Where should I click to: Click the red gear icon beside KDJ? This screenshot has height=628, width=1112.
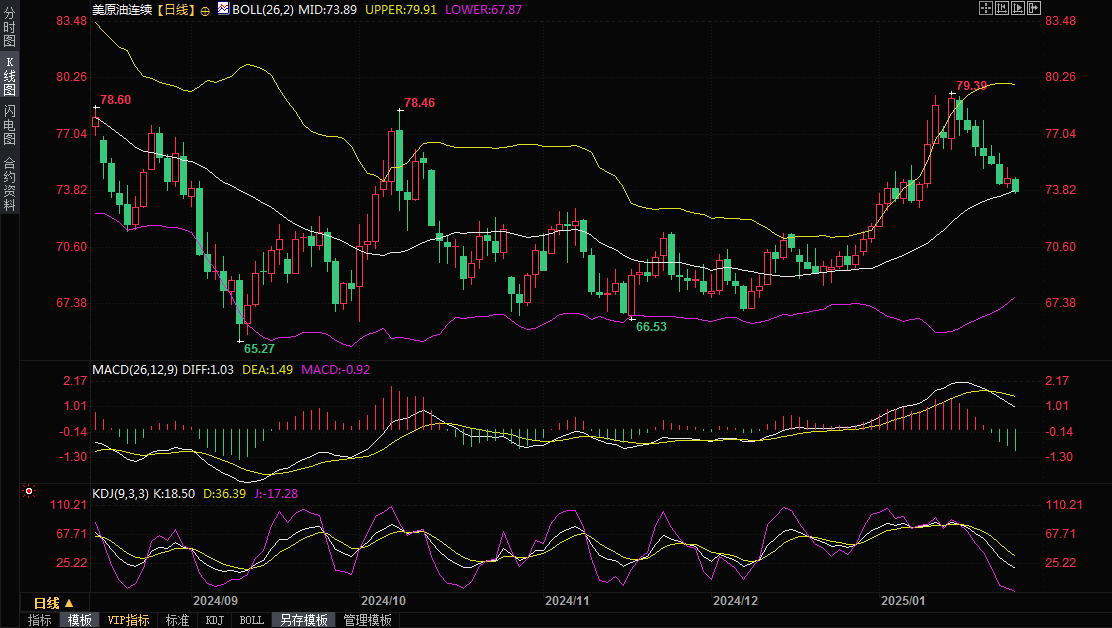28,492
